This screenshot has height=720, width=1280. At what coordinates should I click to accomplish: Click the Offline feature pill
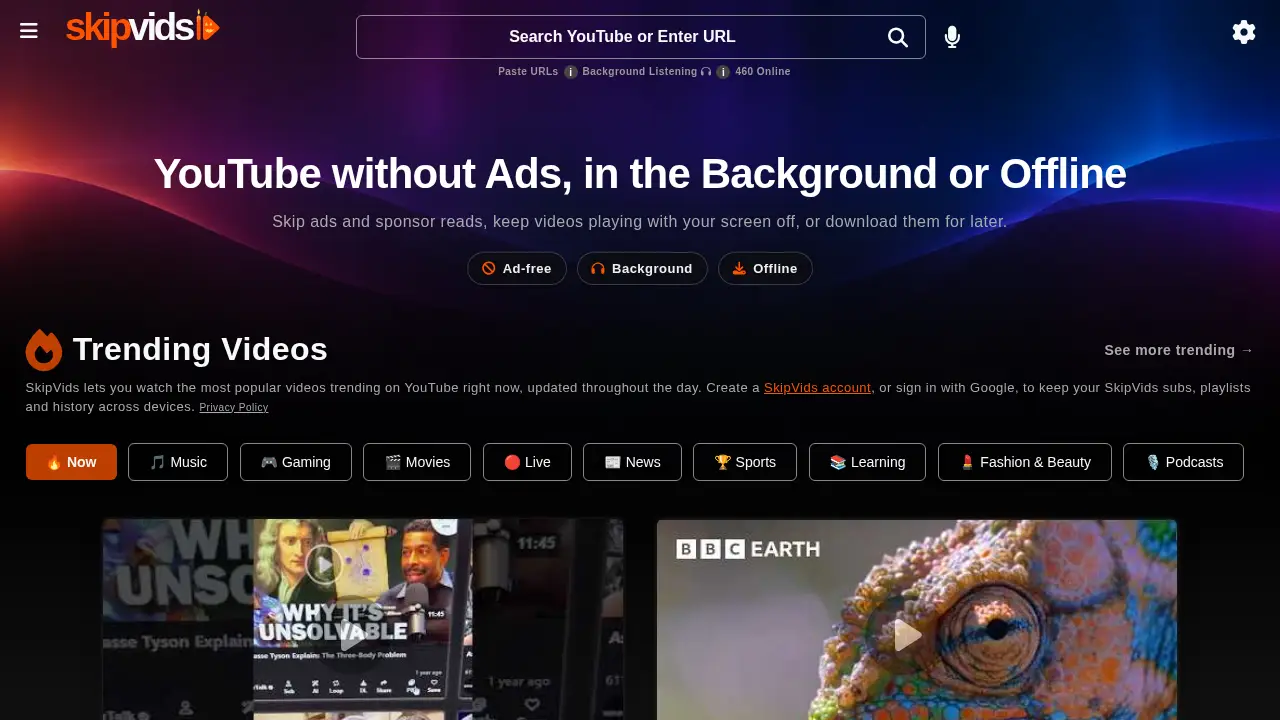click(x=765, y=268)
